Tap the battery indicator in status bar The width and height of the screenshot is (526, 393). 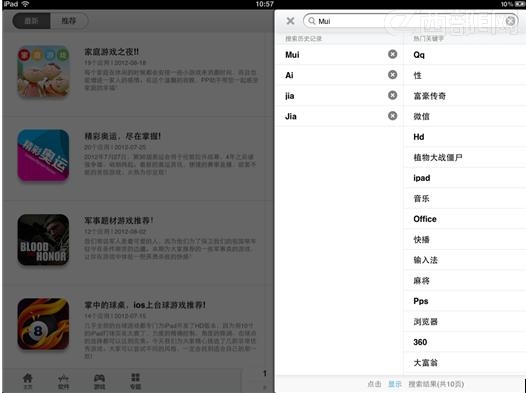point(519,4)
